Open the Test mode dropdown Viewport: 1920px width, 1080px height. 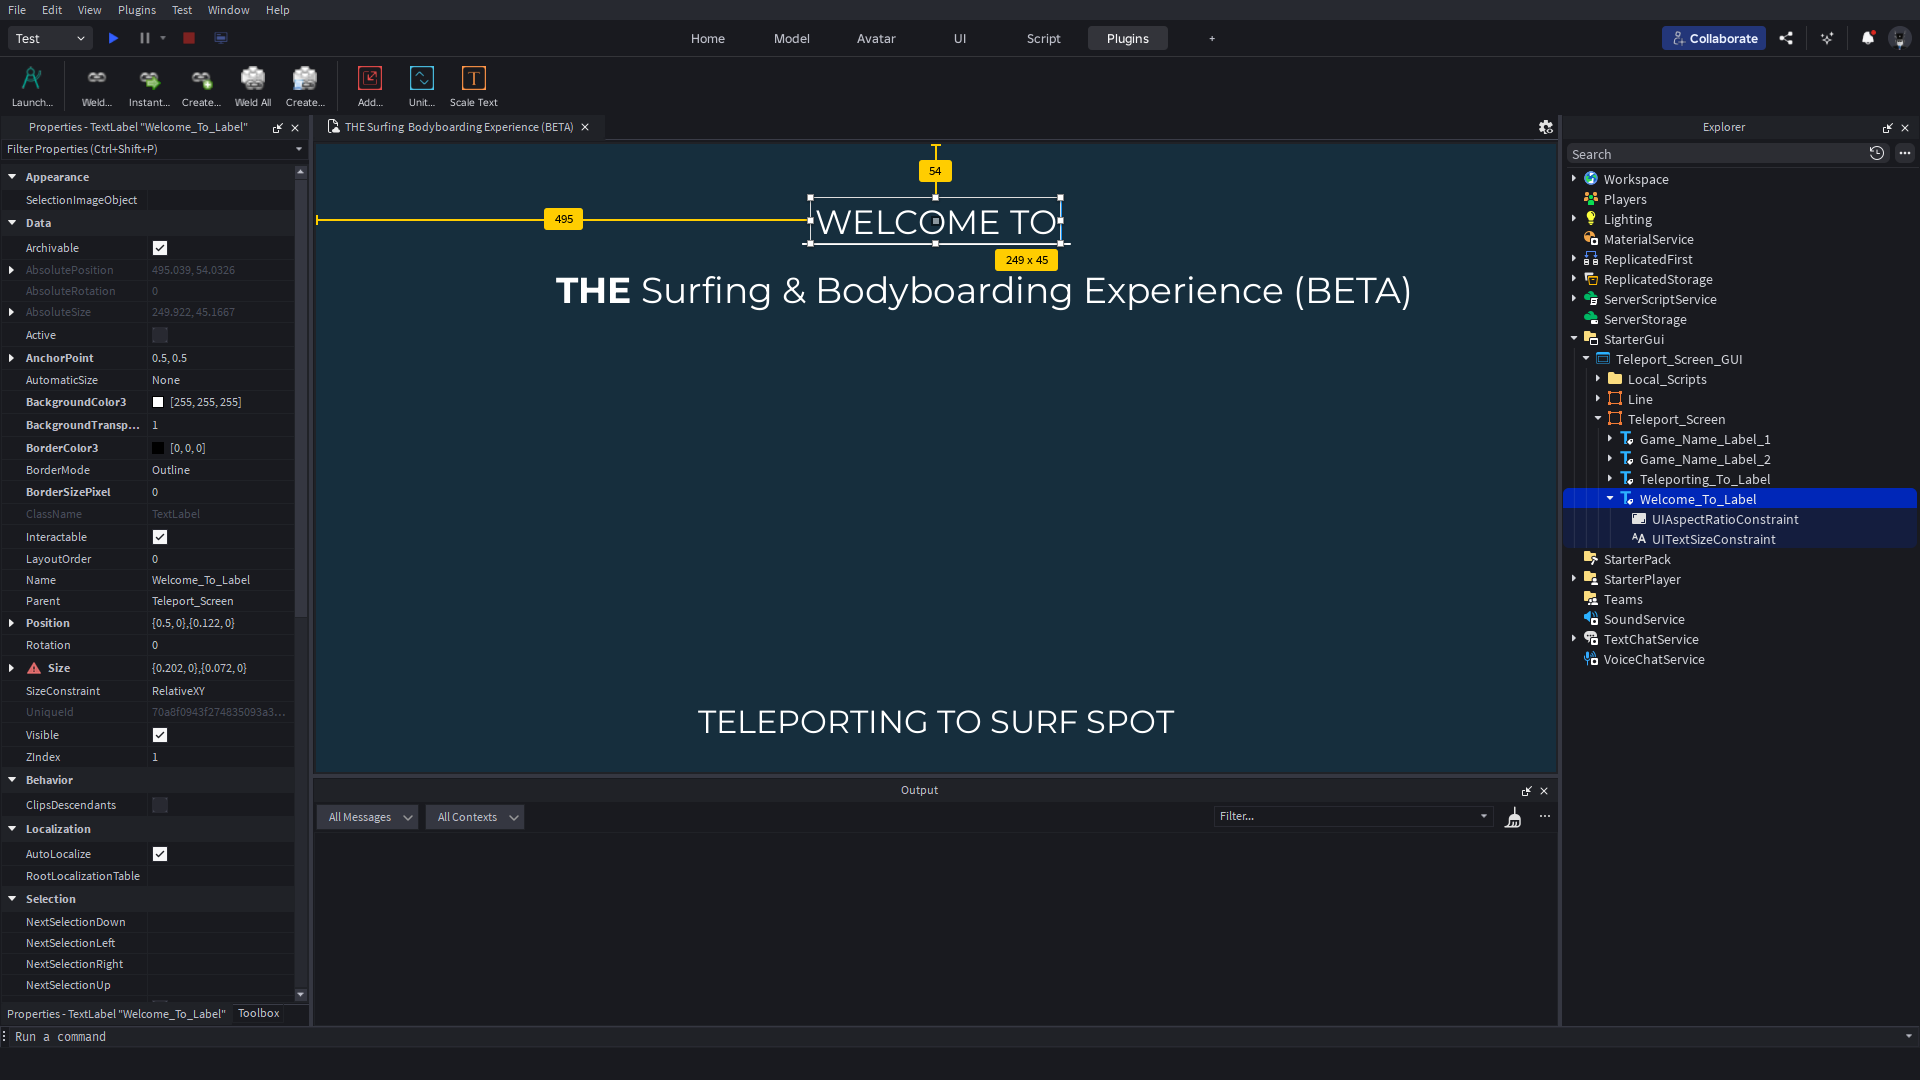50,38
